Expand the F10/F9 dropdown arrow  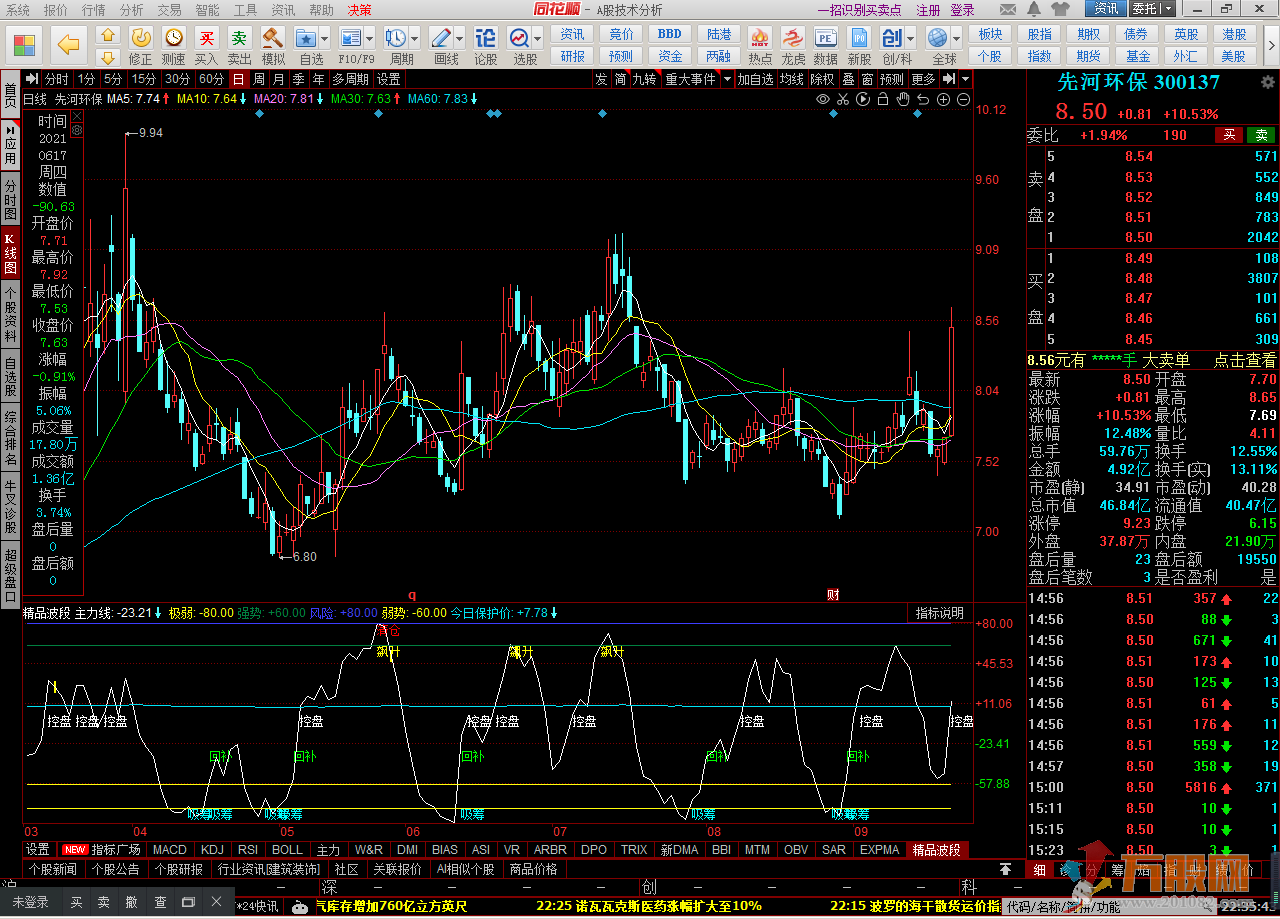pos(370,38)
